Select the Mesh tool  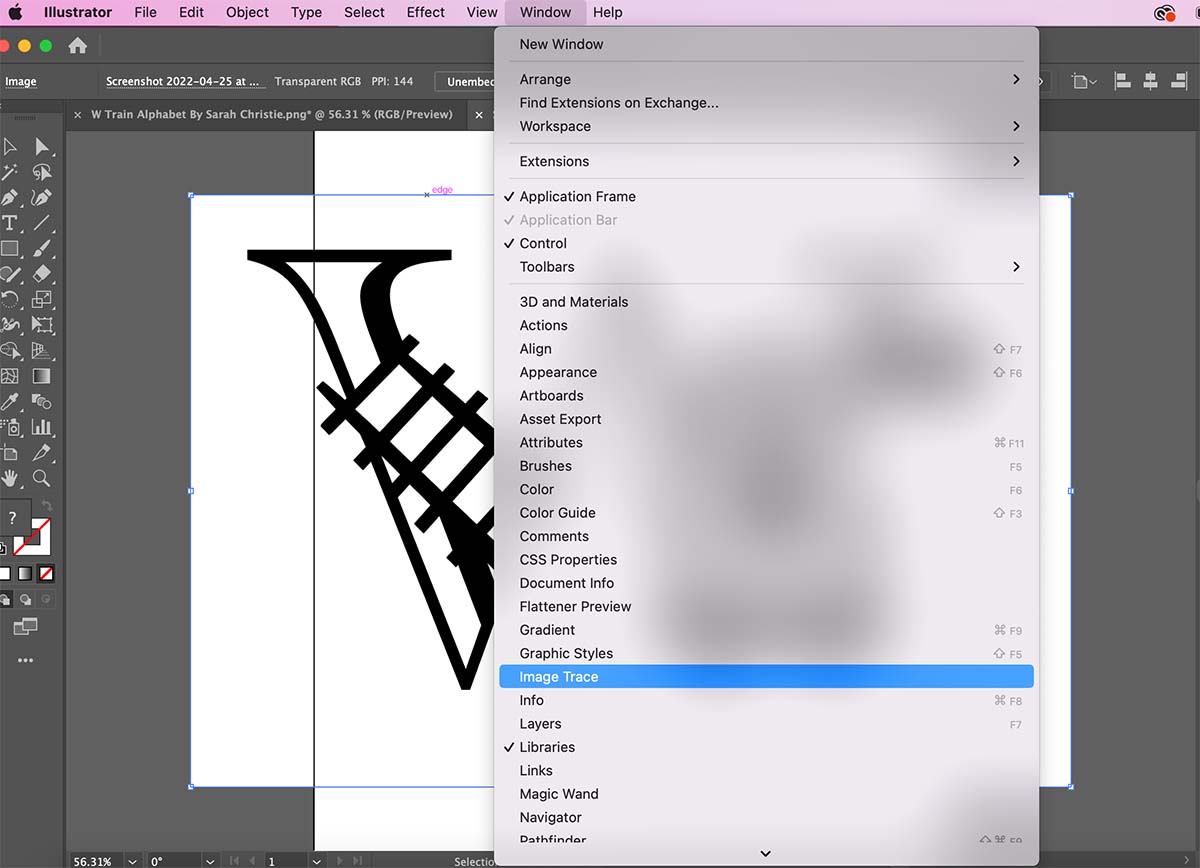click(x=10, y=377)
